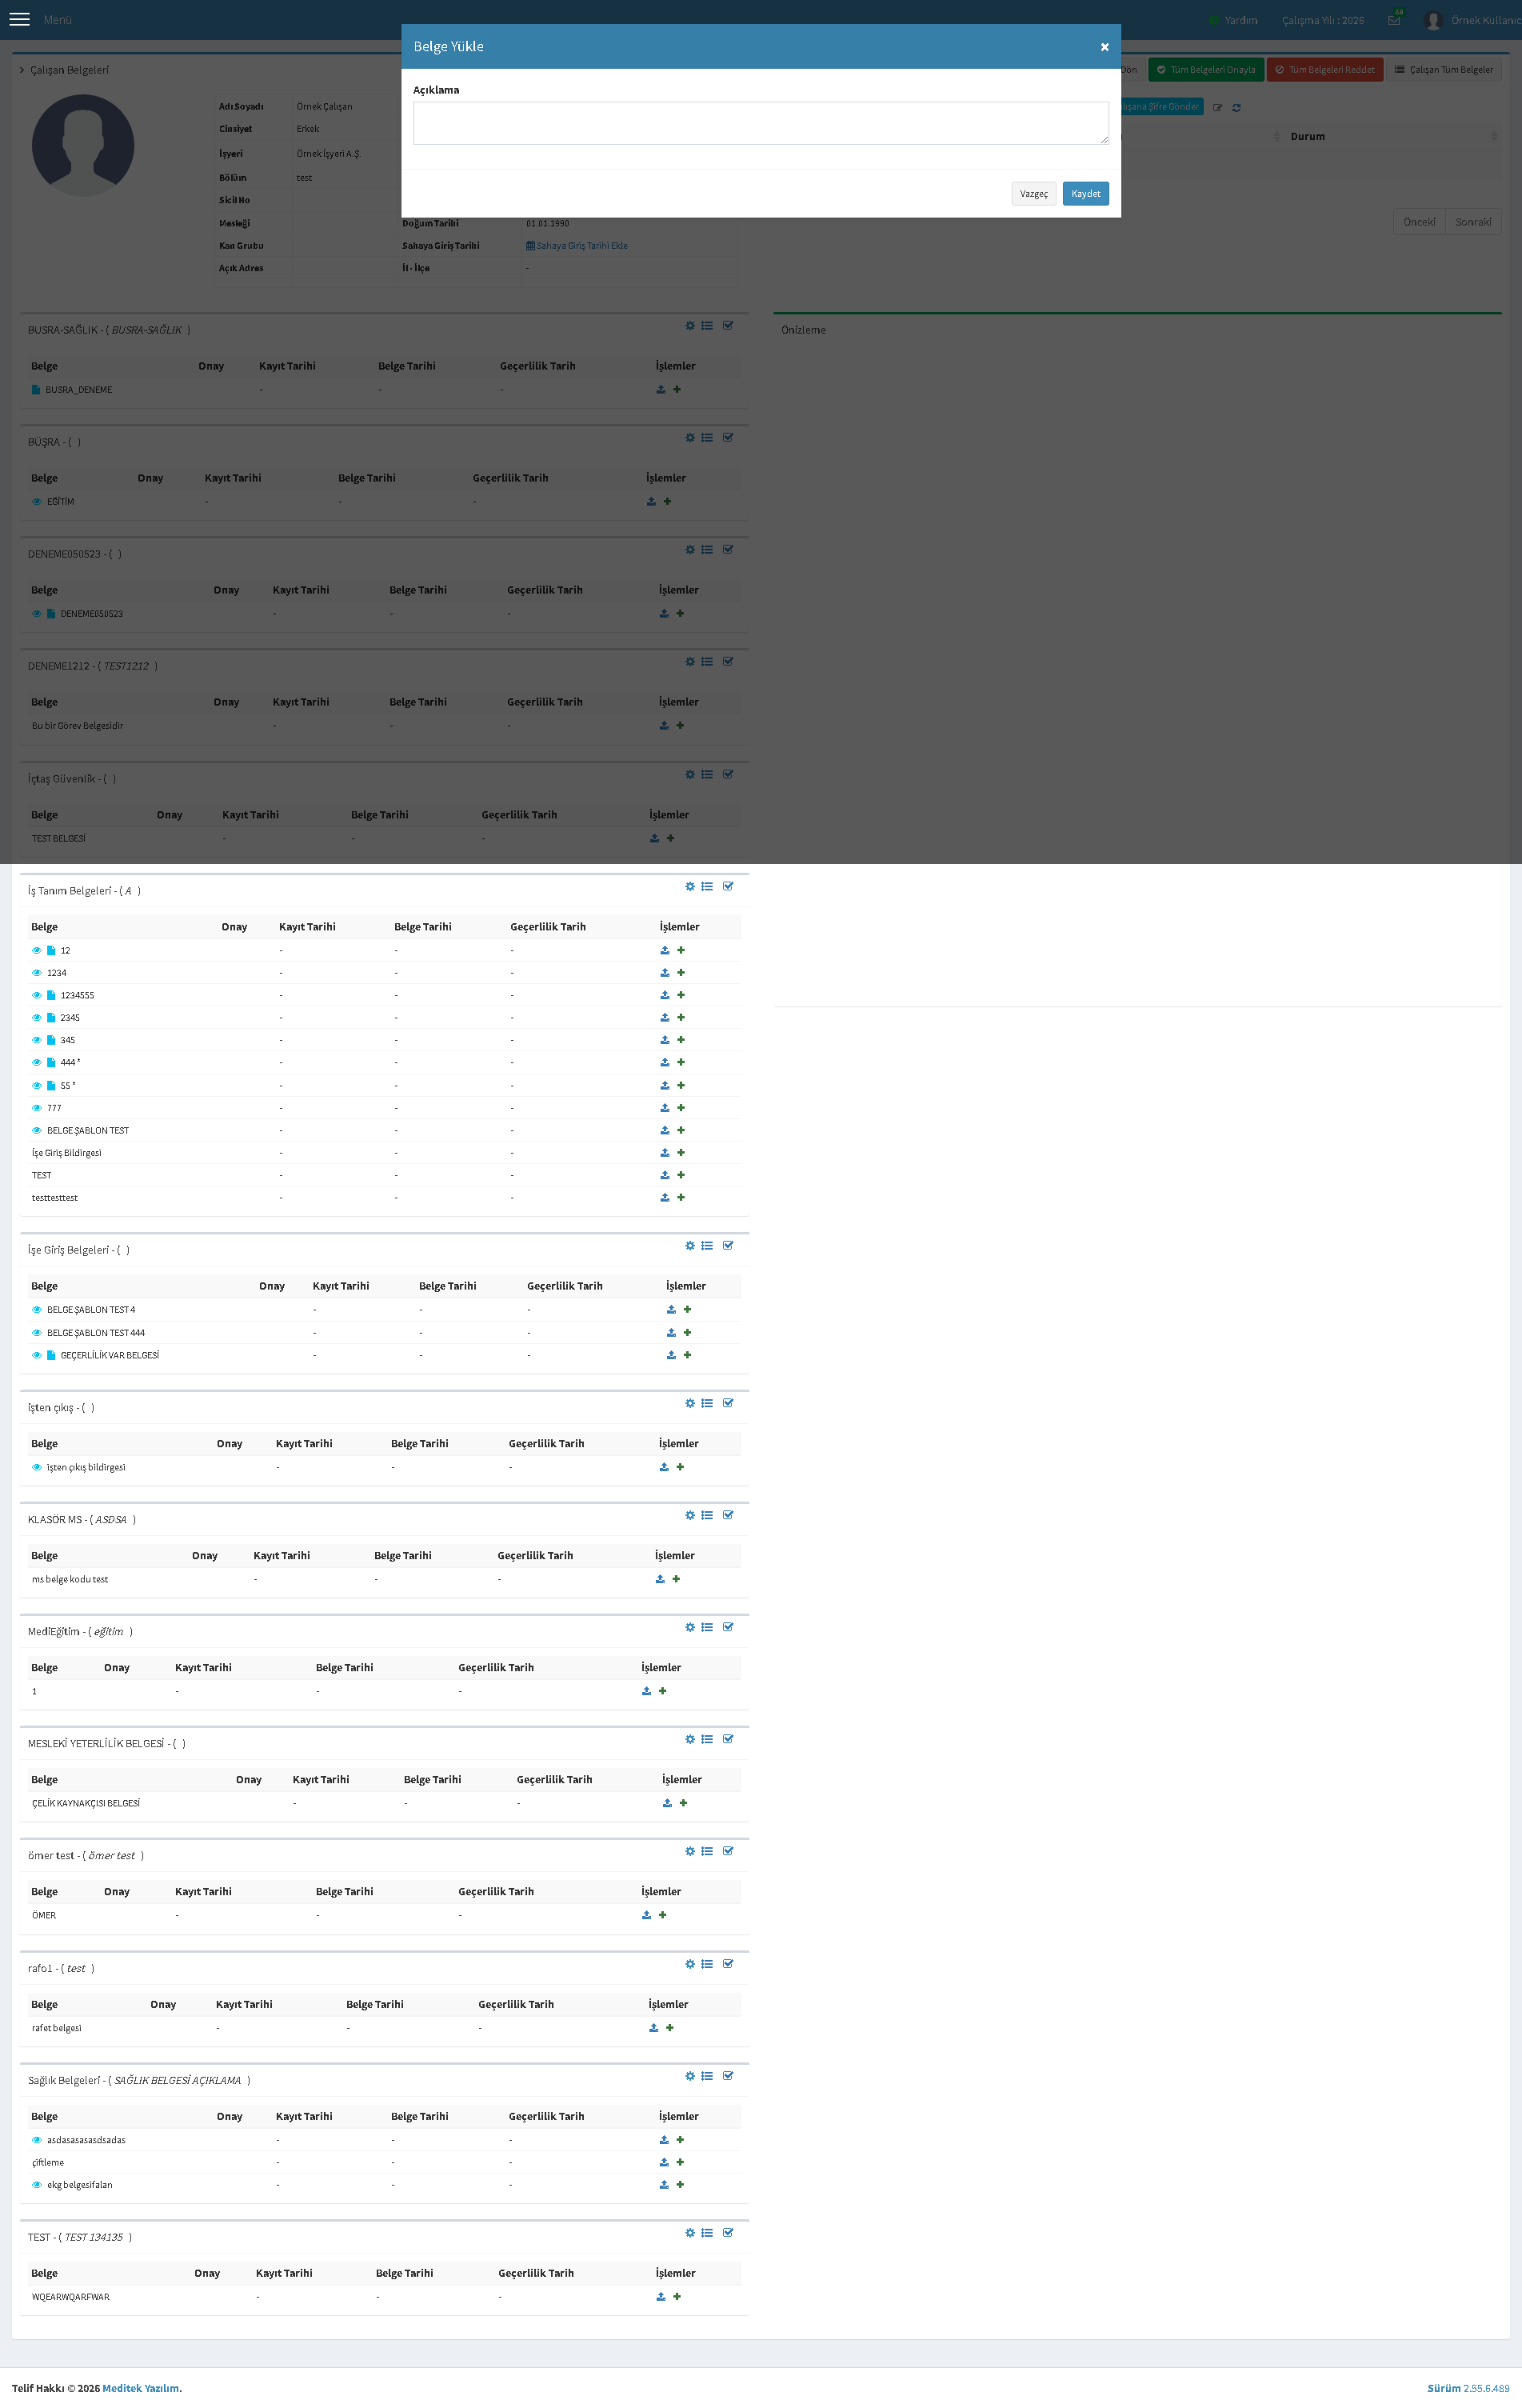This screenshot has height=2408, width=1522.
Task: Click file icon next to GEÇERLİLİK VAR BELGESİ
Action: click(x=51, y=1355)
